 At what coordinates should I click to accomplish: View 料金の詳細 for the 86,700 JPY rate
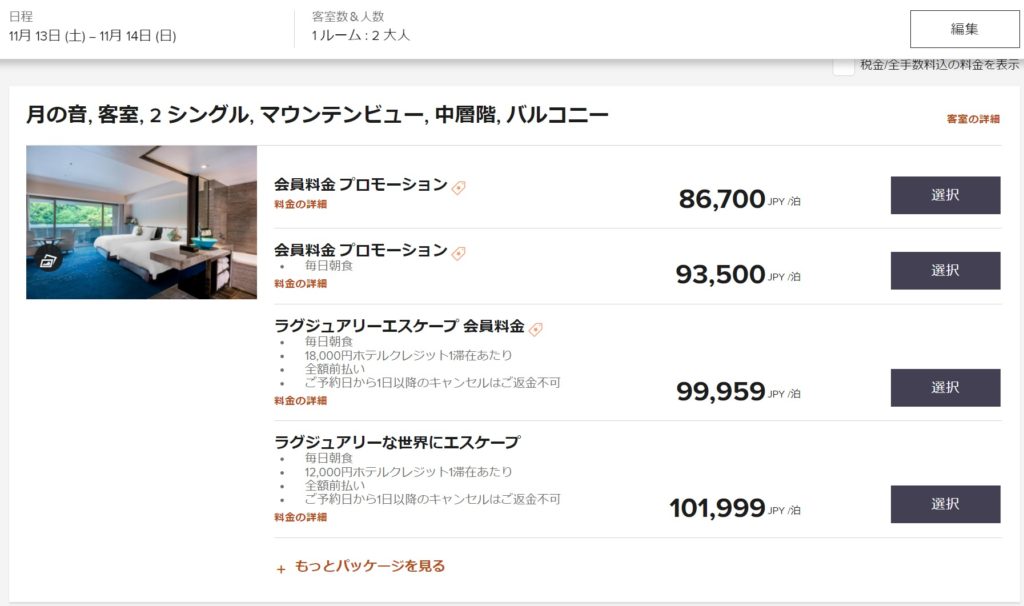coord(300,205)
